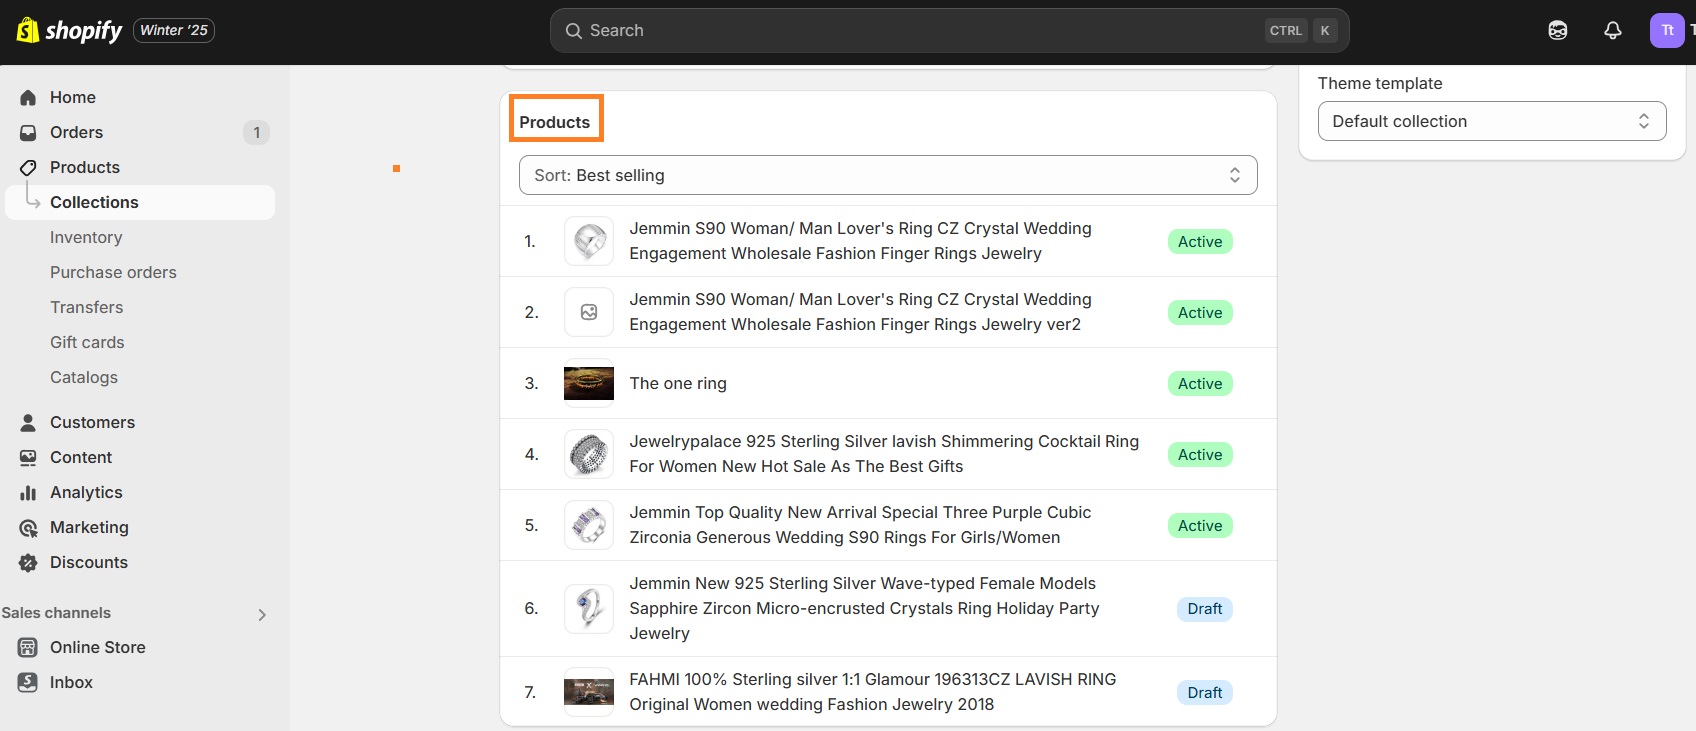Select Gift cards in sidebar
This screenshot has width=1696, height=731.
pyautogui.click(x=87, y=342)
